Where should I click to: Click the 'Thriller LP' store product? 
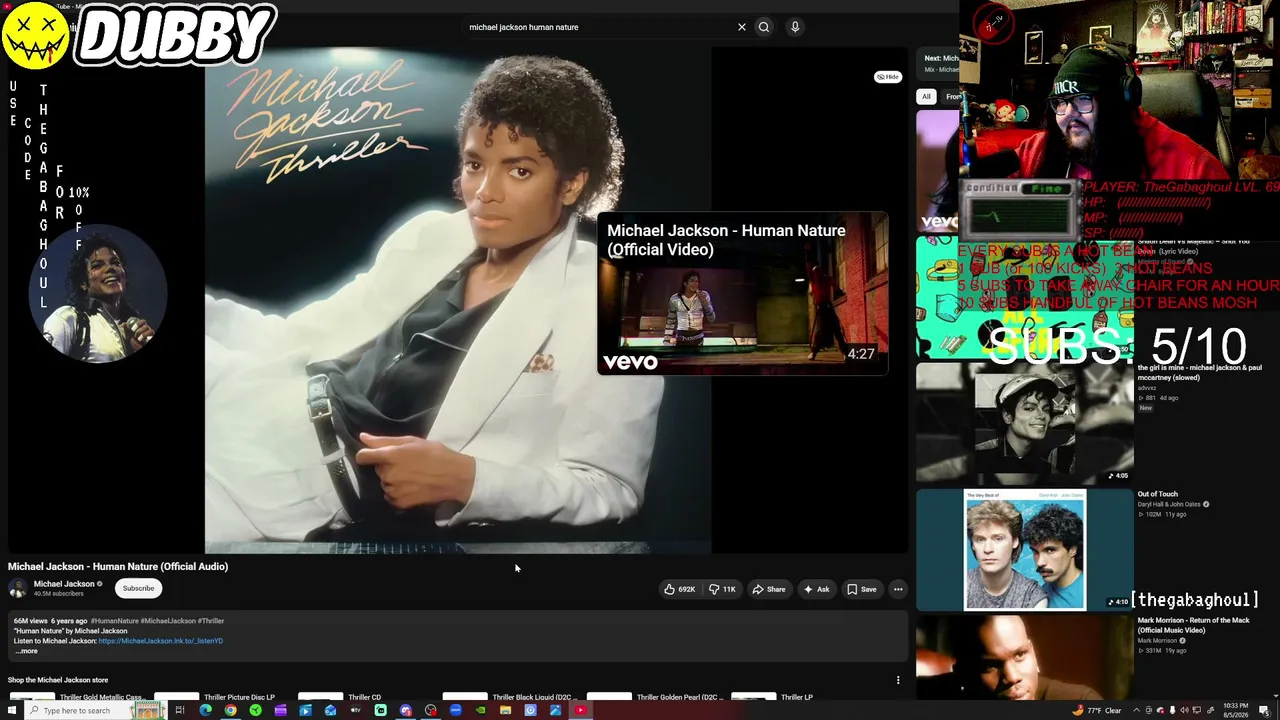pyautogui.click(x=797, y=697)
